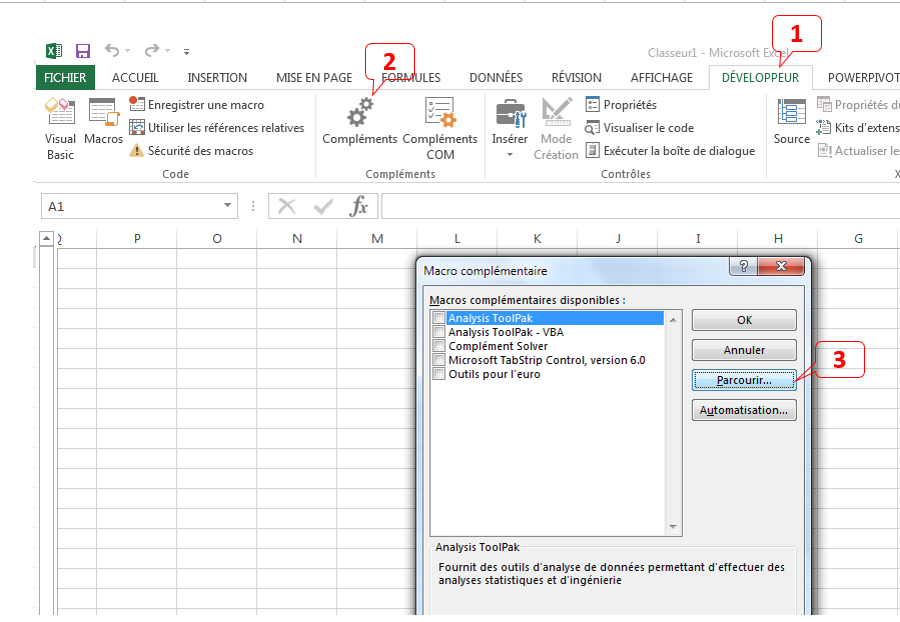
Task: Select column P header
Action: 137,239
